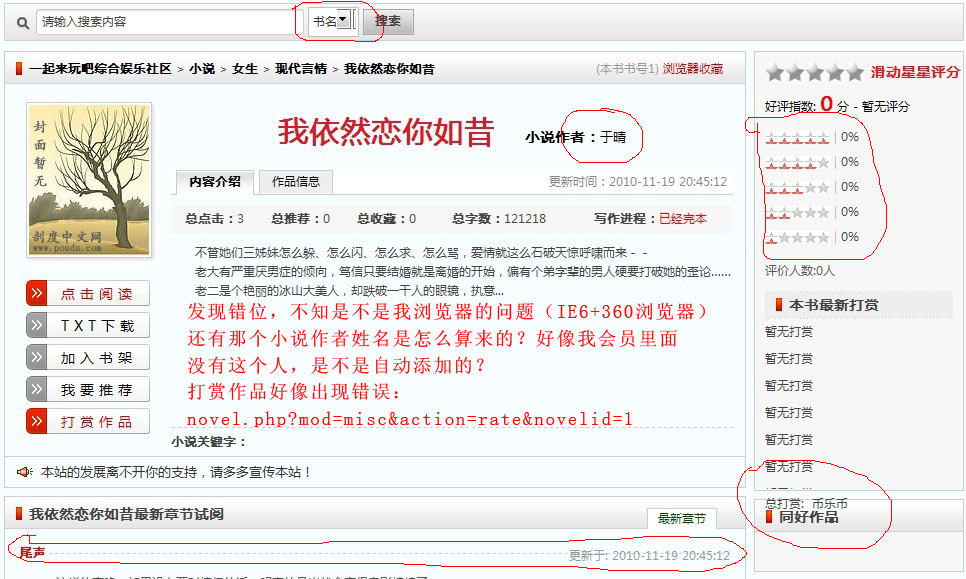Click the 总点击：3 text

click(x=214, y=219)
